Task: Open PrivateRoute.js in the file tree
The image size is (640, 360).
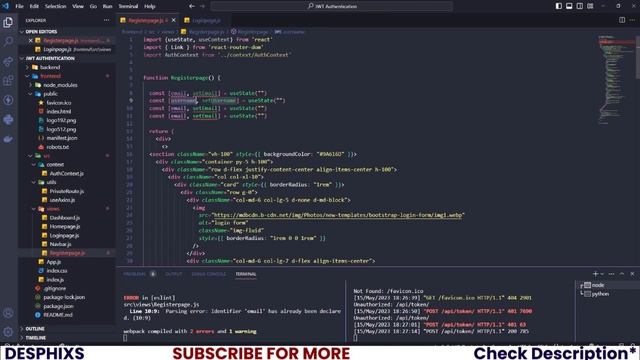Action: pyautogui.click(x=67, y=191)
